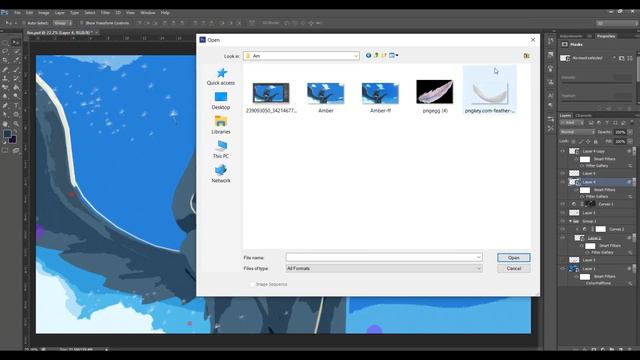The image size is (640, 360).
Task: Enable the Image Sequence checkbox
Action: pos(252,284)
